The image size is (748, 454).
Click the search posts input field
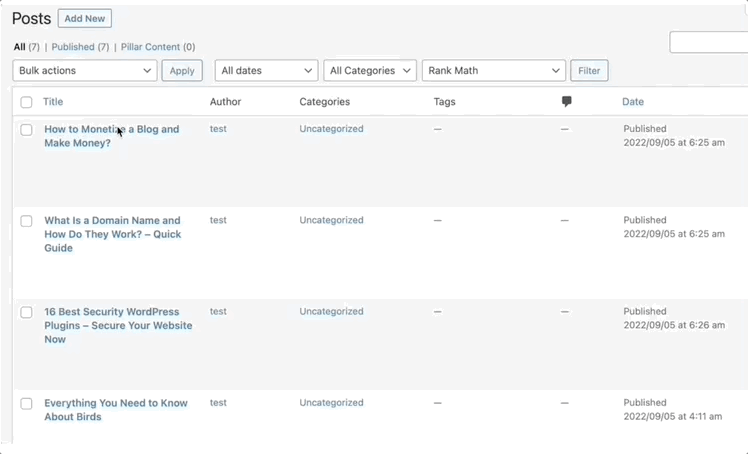708,42
